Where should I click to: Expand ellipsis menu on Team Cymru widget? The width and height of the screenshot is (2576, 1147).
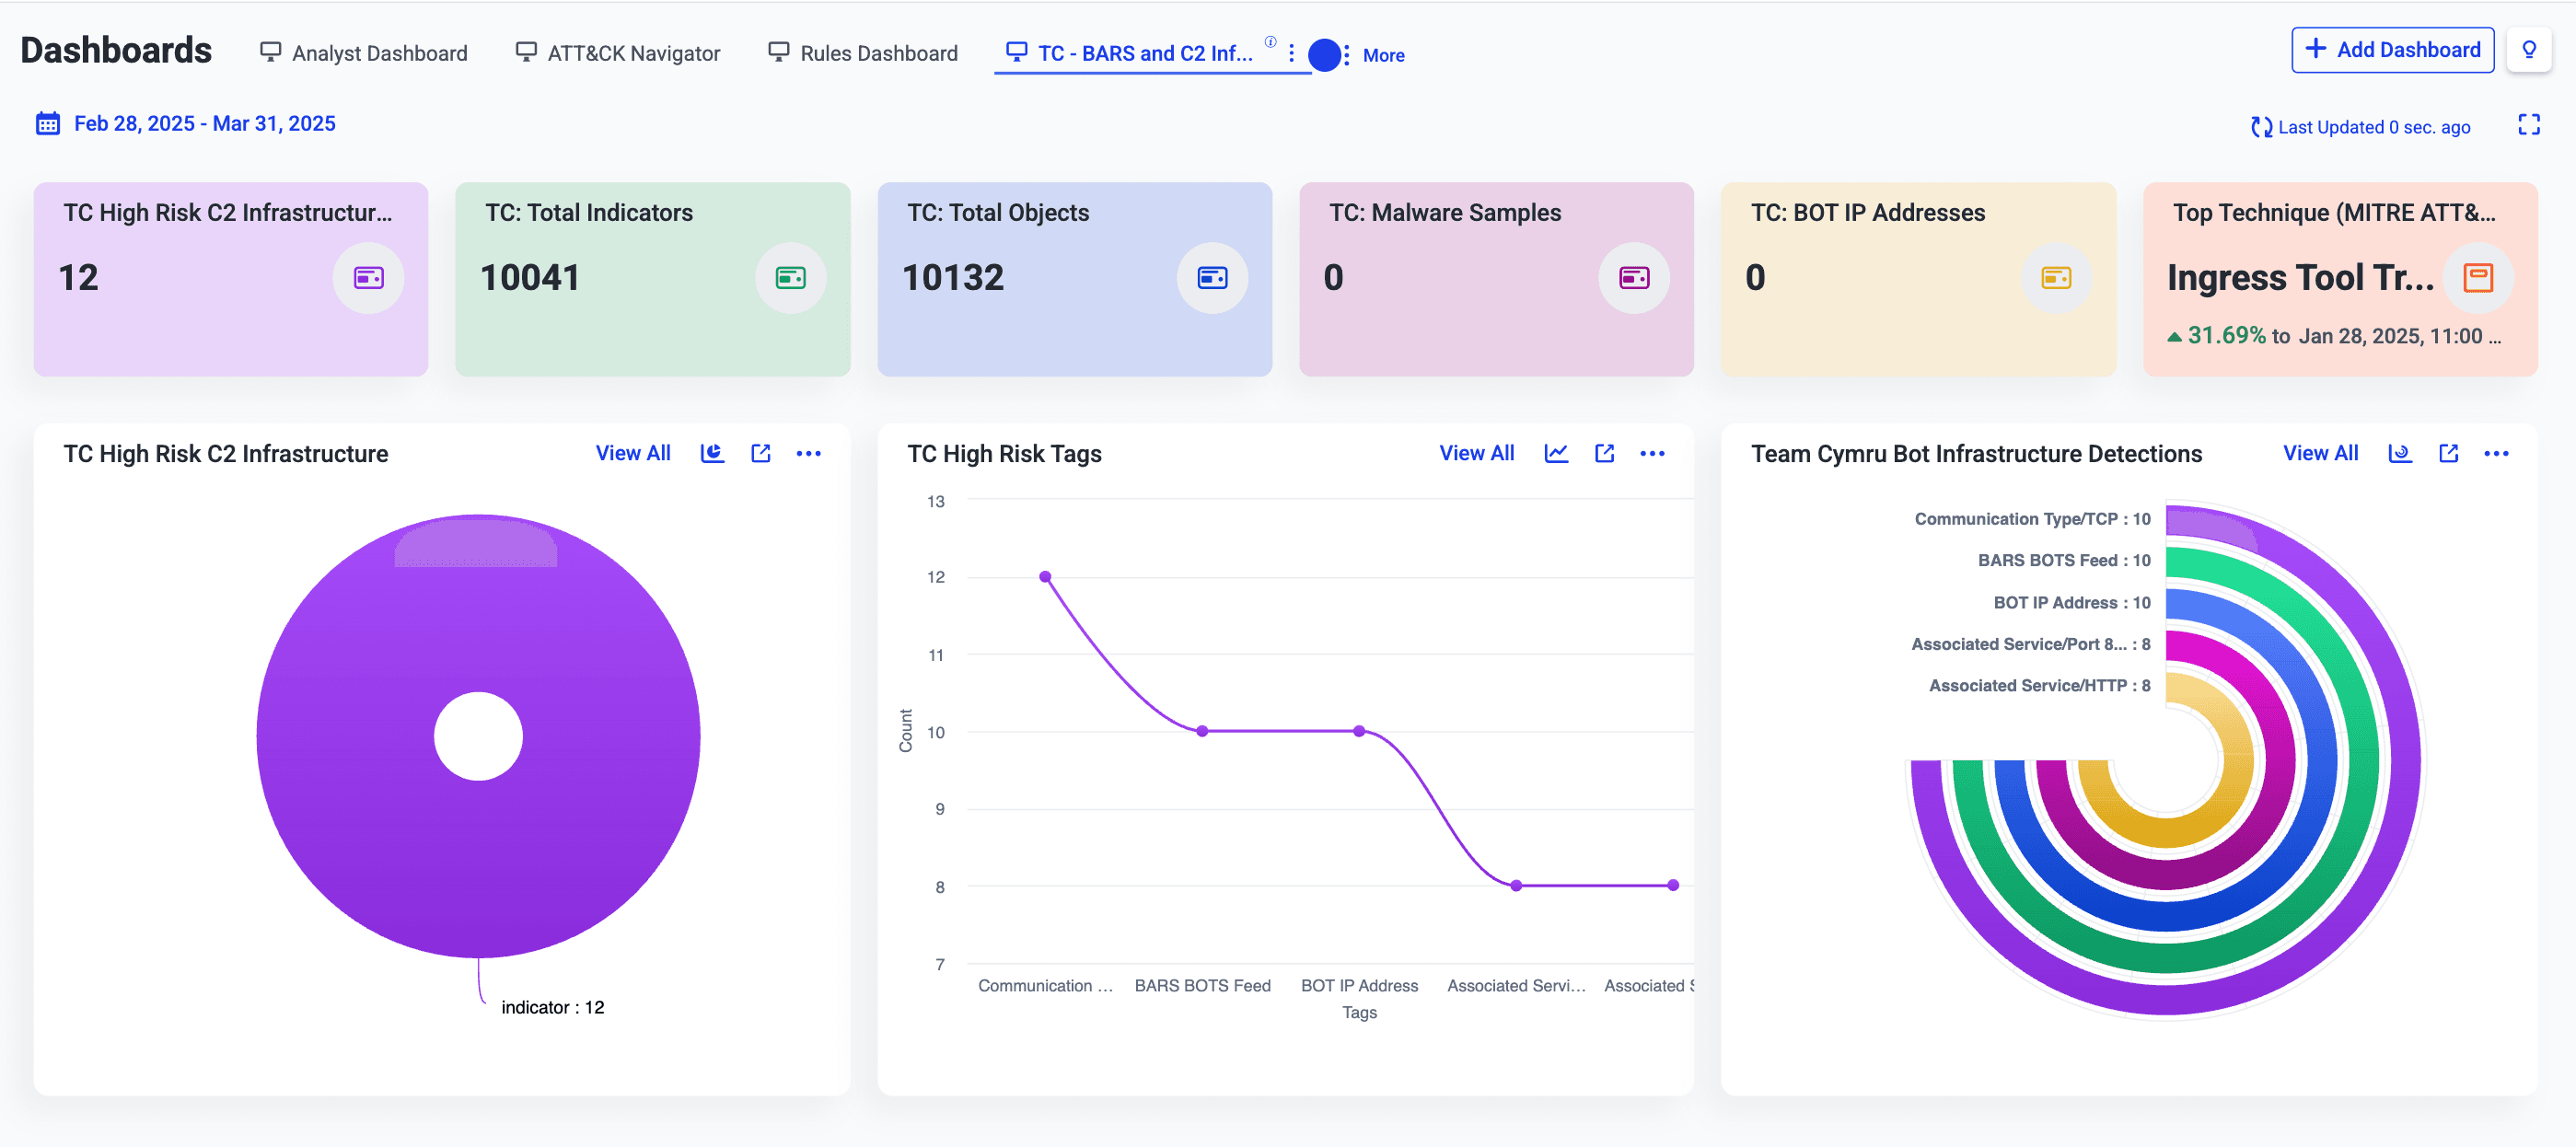click(x=2496, y=454)
